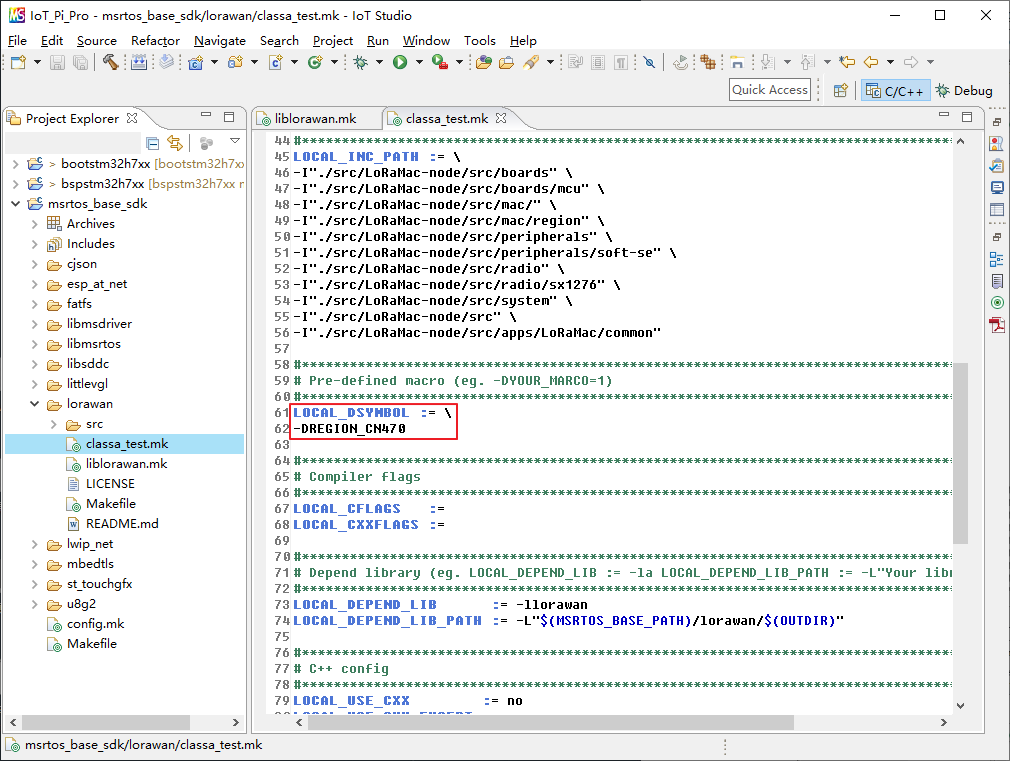Collapse all items in Project Explorer
This screenshot has height=761, width=1010.
[x=153, y=143]
